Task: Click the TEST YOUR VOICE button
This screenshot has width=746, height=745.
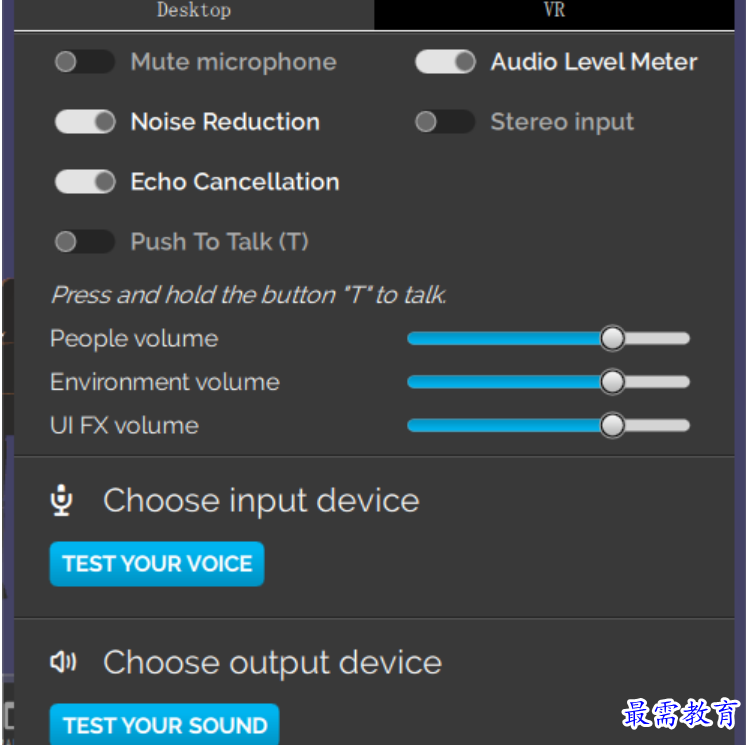Action: click(x=157, y=564)
